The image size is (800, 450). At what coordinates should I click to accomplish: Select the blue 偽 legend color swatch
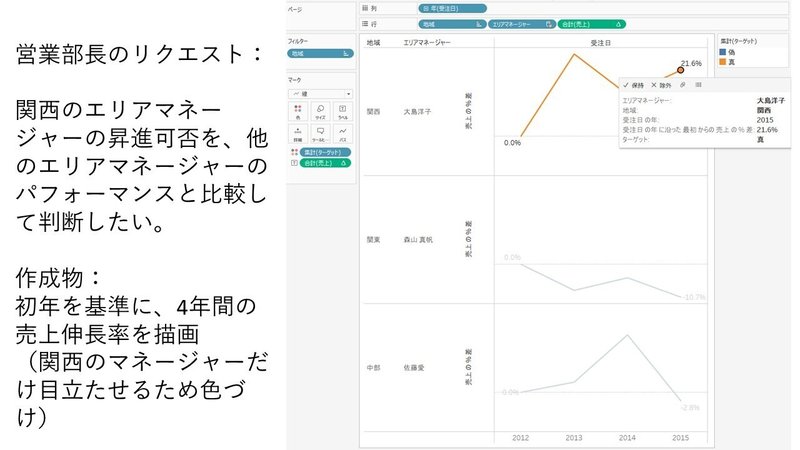click(722, 52)
